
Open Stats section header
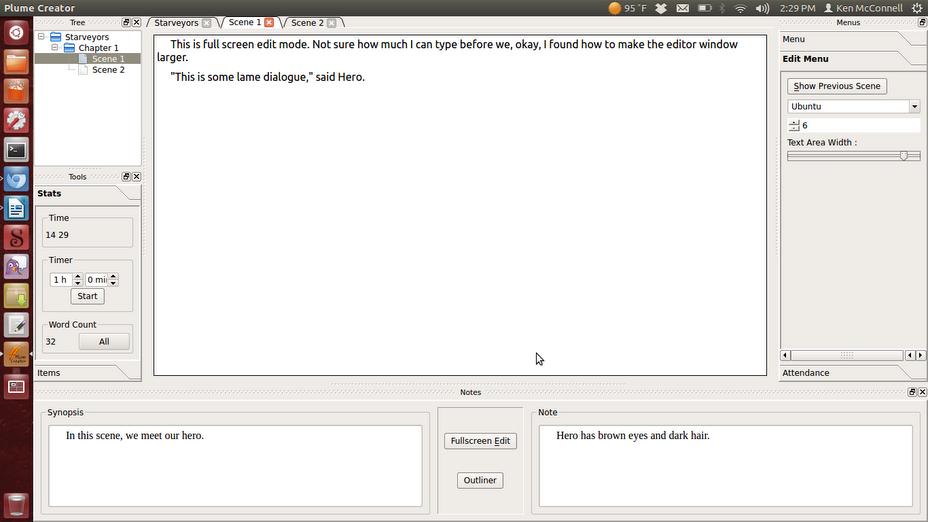point(87,194)
